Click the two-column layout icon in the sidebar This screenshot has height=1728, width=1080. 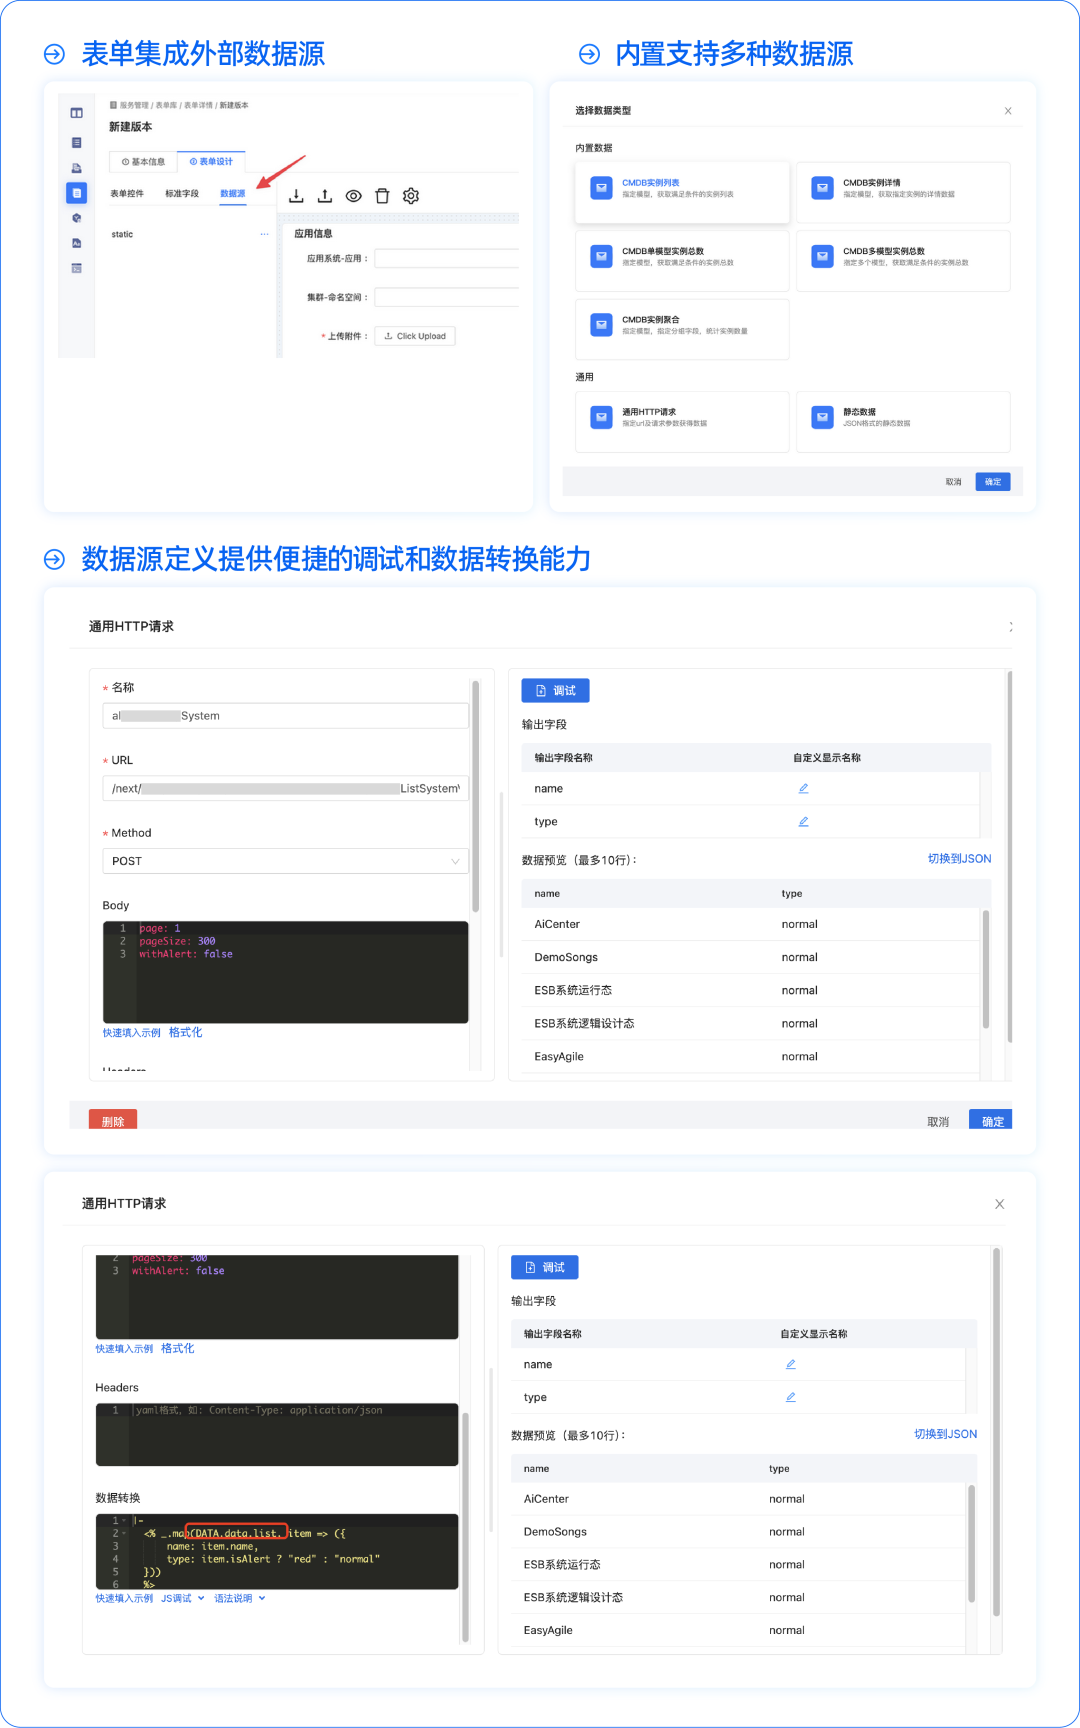point(76,113)
